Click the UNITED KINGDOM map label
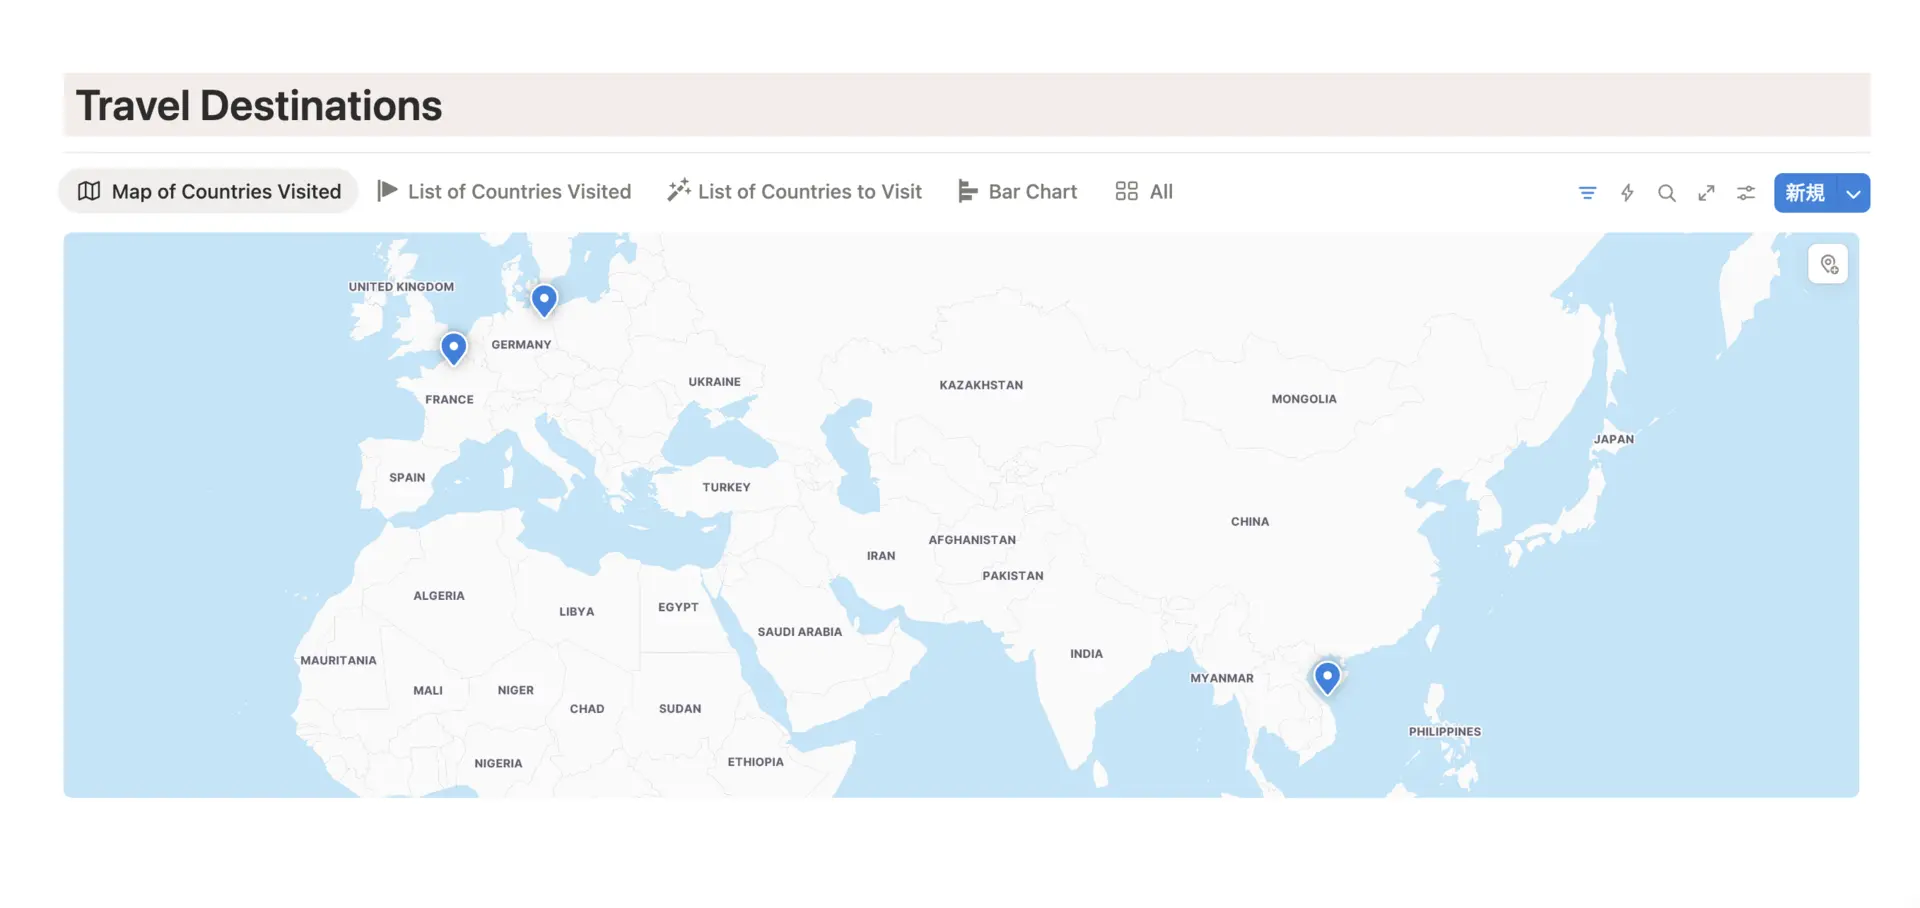The height and width of the screenshot is (908, 1920). pos(401,287)
